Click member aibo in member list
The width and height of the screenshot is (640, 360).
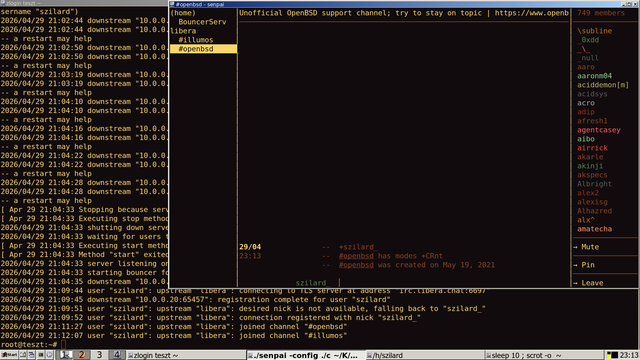pyautogui.click(x=586, y=139)
